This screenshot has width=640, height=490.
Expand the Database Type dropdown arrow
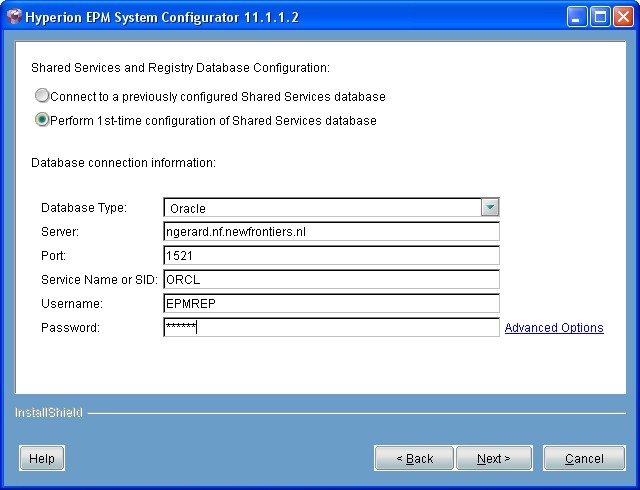490,208
